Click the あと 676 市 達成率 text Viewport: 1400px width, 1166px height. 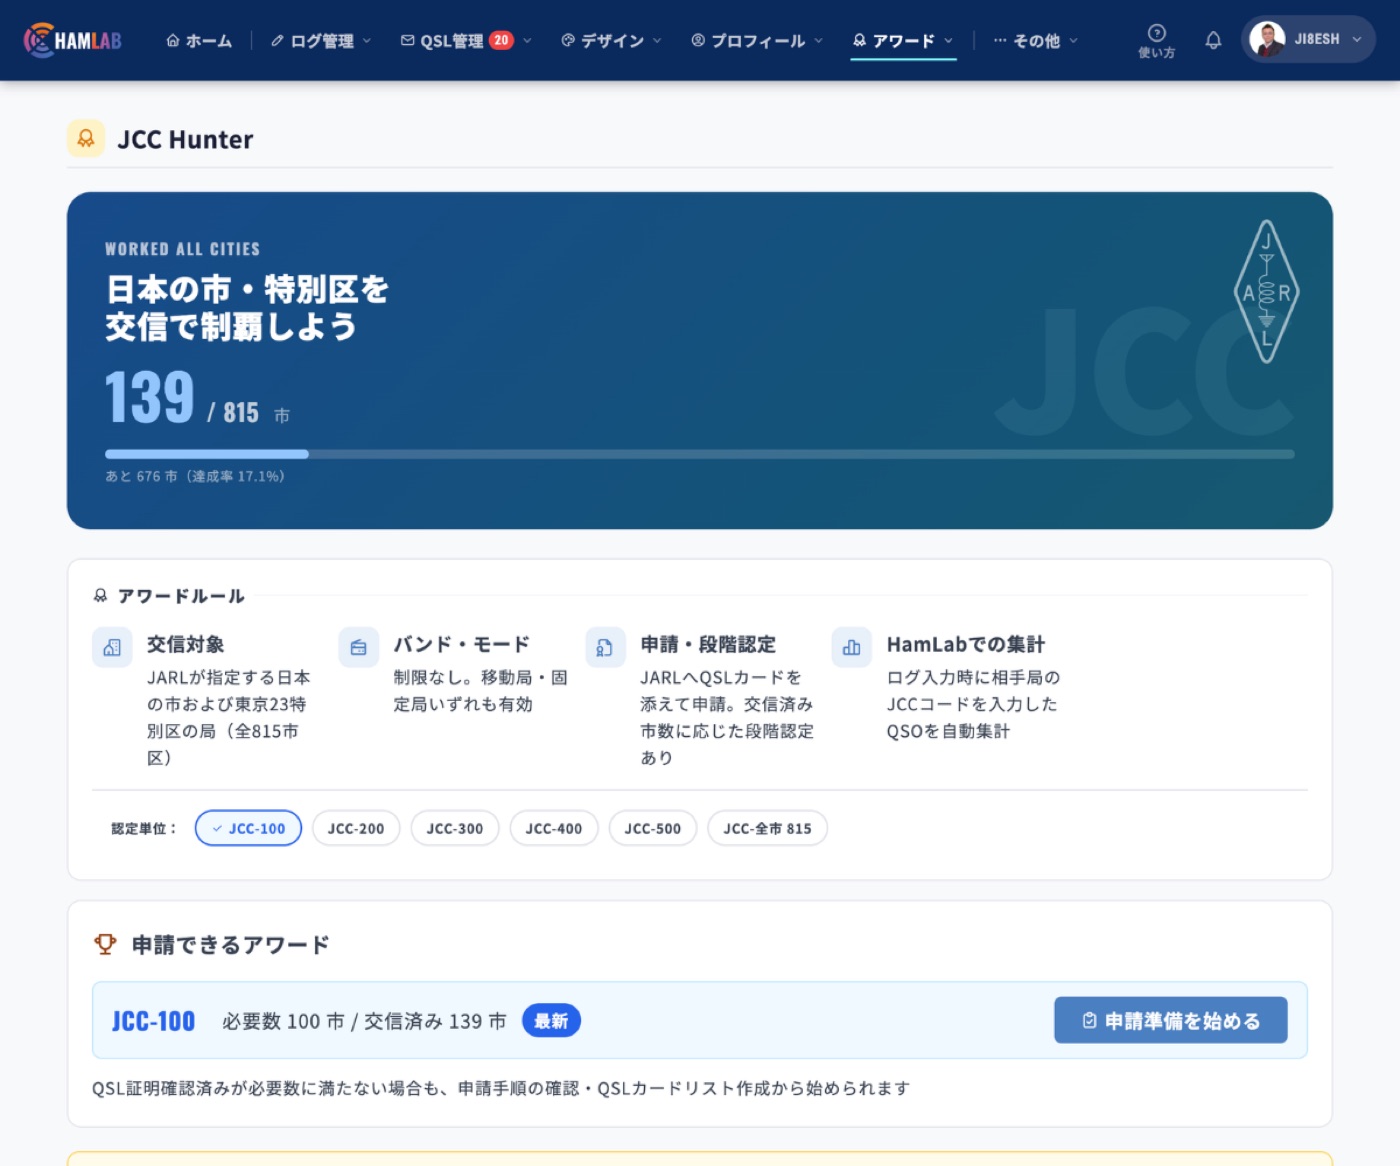(195, 476)
